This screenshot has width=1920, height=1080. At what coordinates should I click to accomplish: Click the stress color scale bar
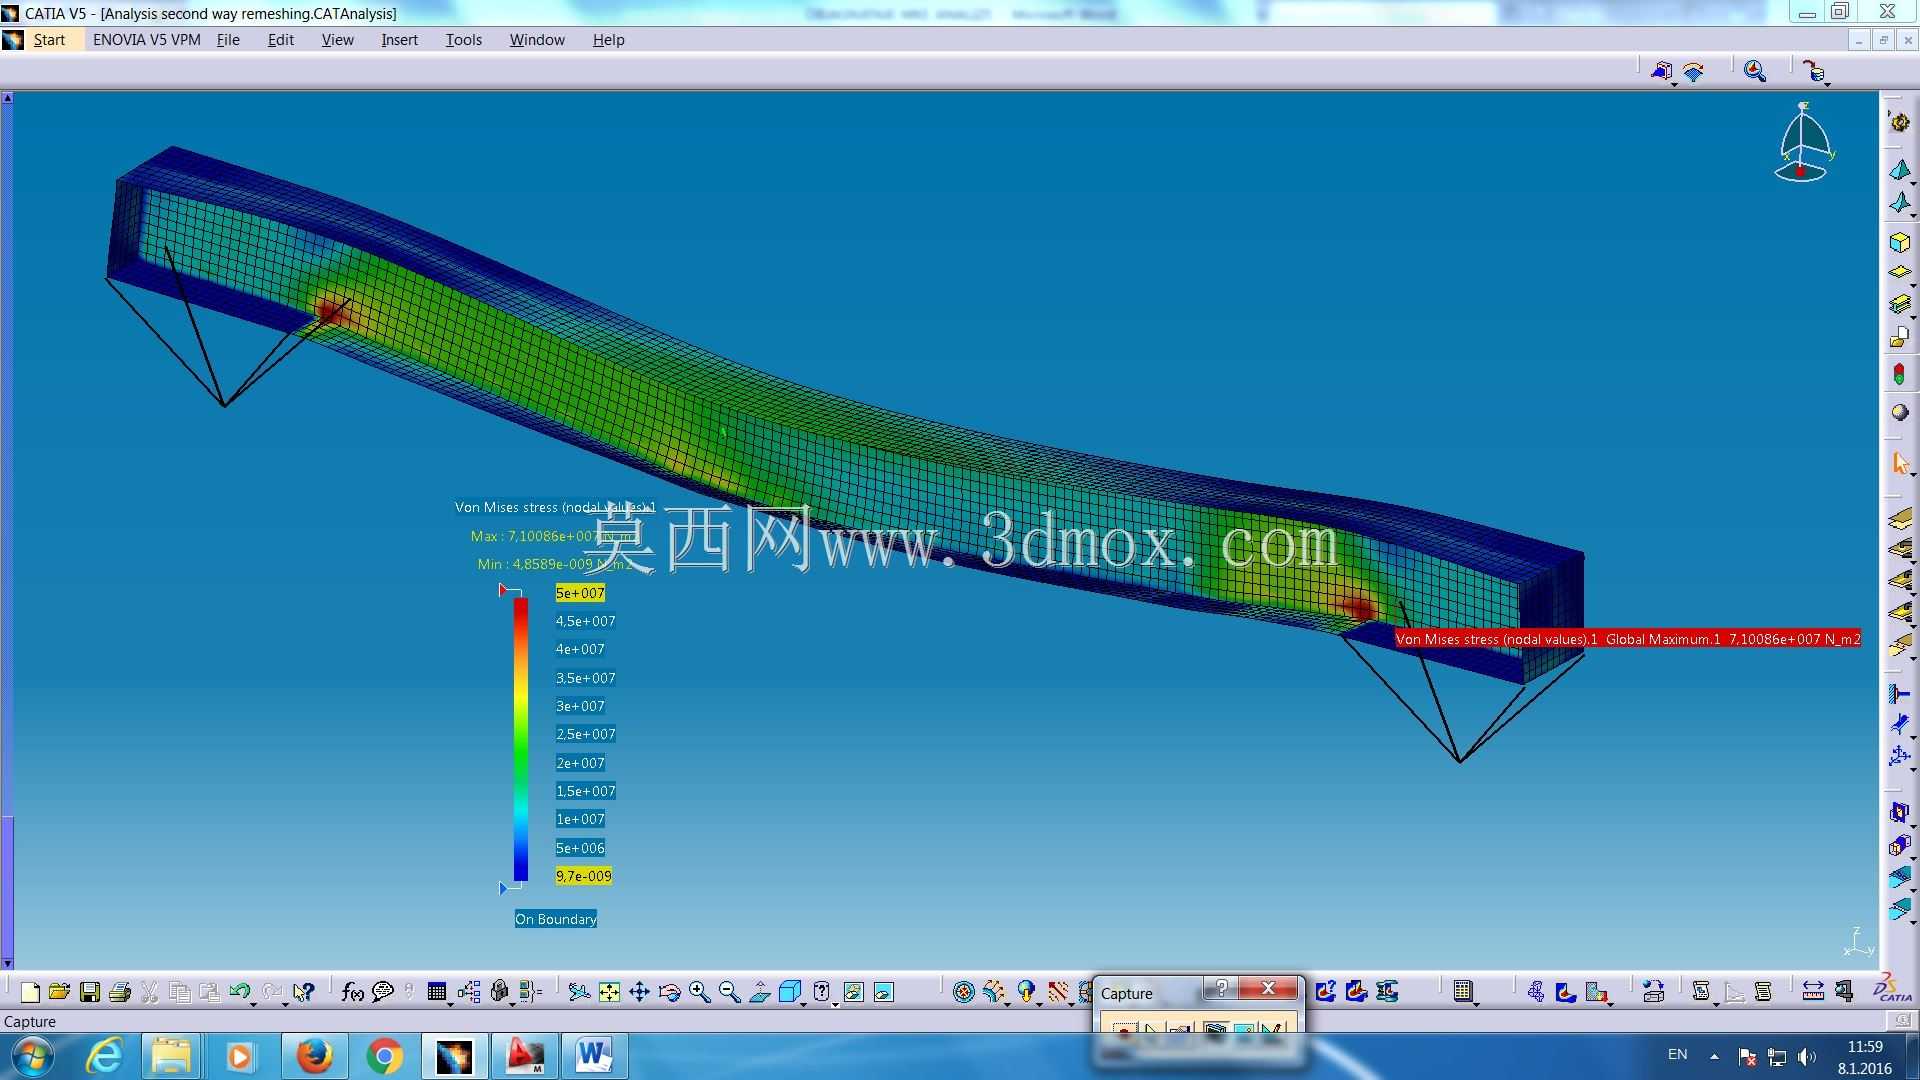coord(521,740)
